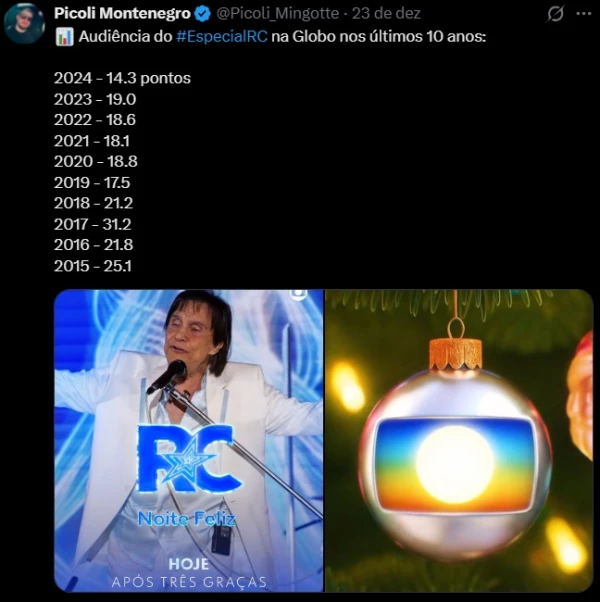Open the Christmas ornament image

(460, 441)
